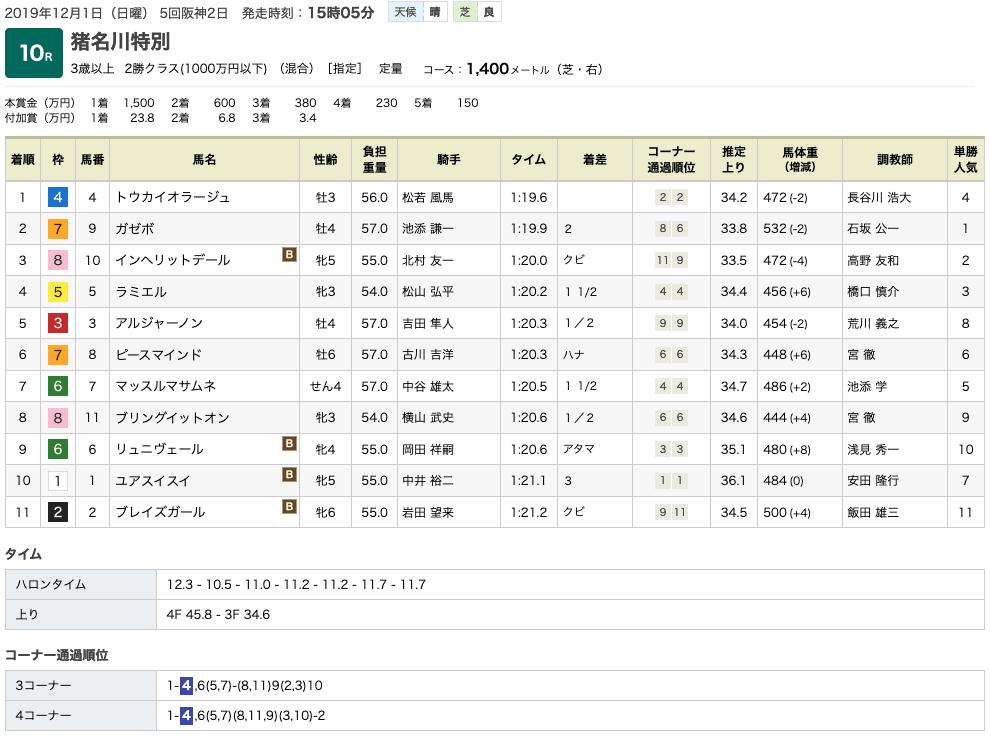The height and width of the screenshot is (739, 990).
Task: Open horse name トウカイオラージュ
Action: 173,198
